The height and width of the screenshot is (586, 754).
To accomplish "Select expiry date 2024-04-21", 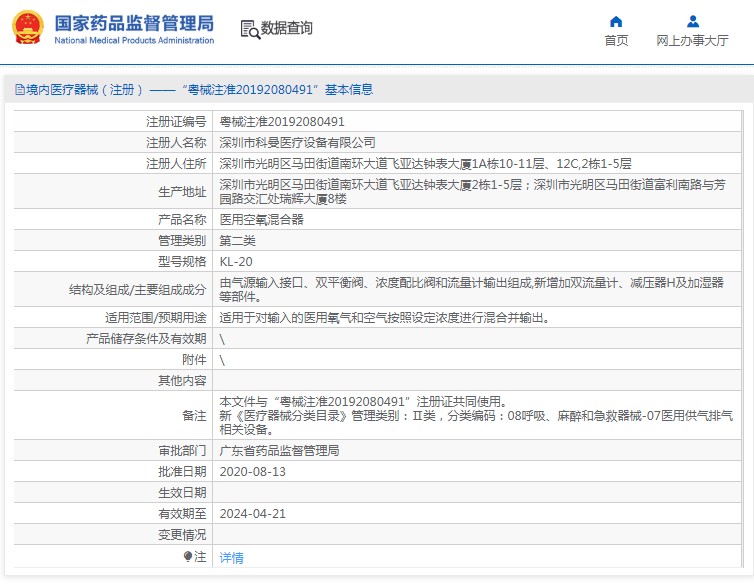I will pos(252,514).
